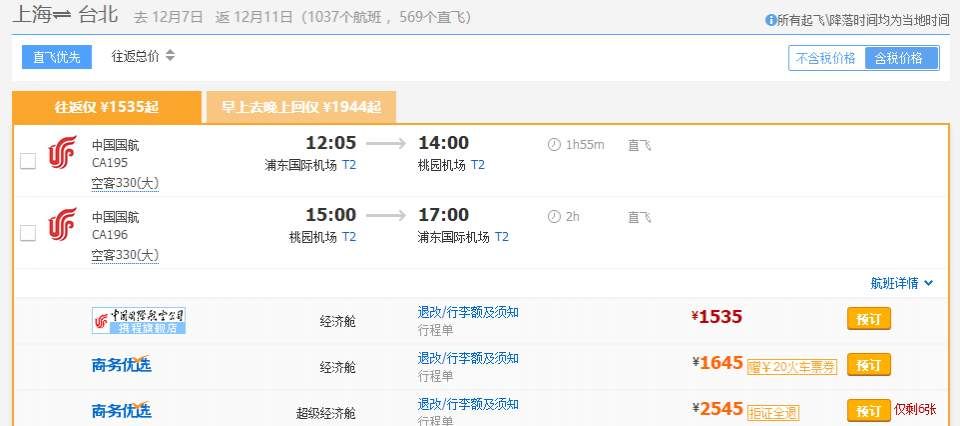Open 退改/行李额及须知 link for ¥1645 fare
960x426 pixels.
[x=468, y=358]
